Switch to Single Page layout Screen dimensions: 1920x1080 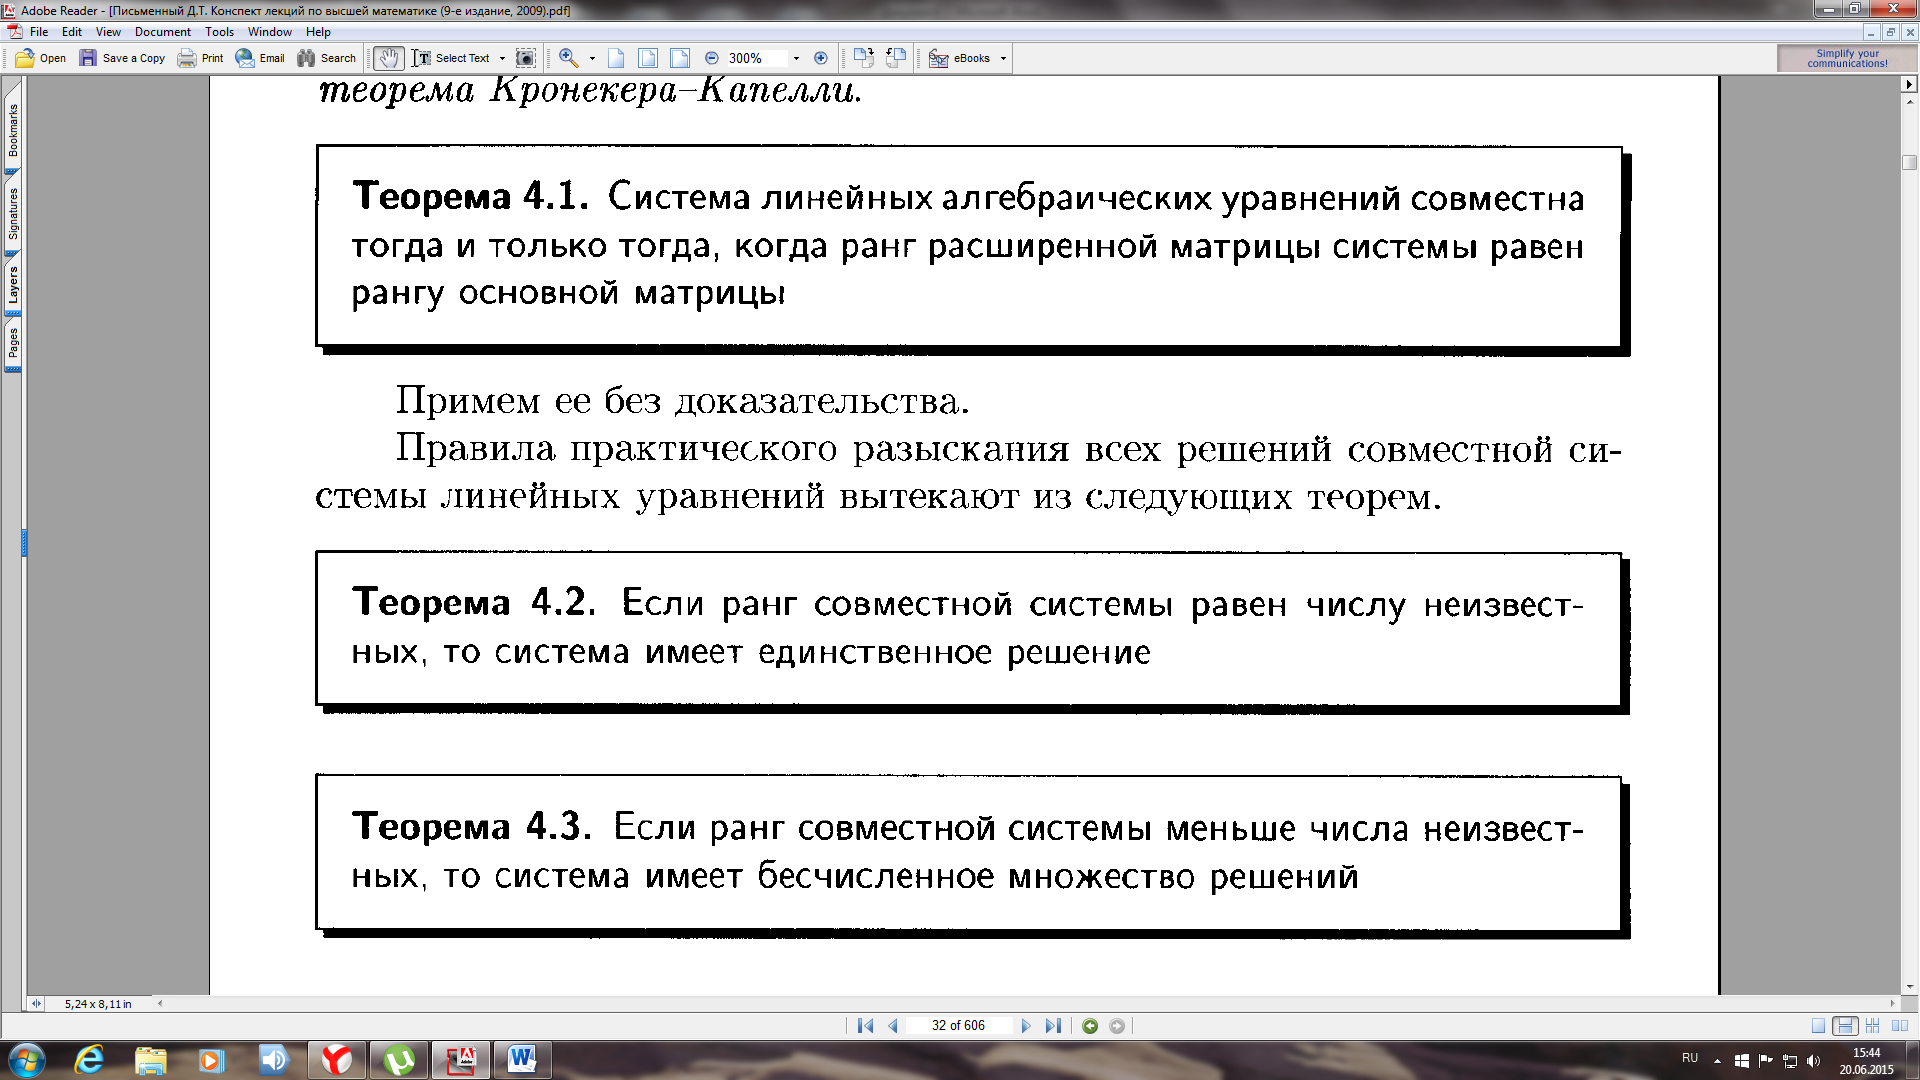pyautogui.click(x=1818, y=1026)
